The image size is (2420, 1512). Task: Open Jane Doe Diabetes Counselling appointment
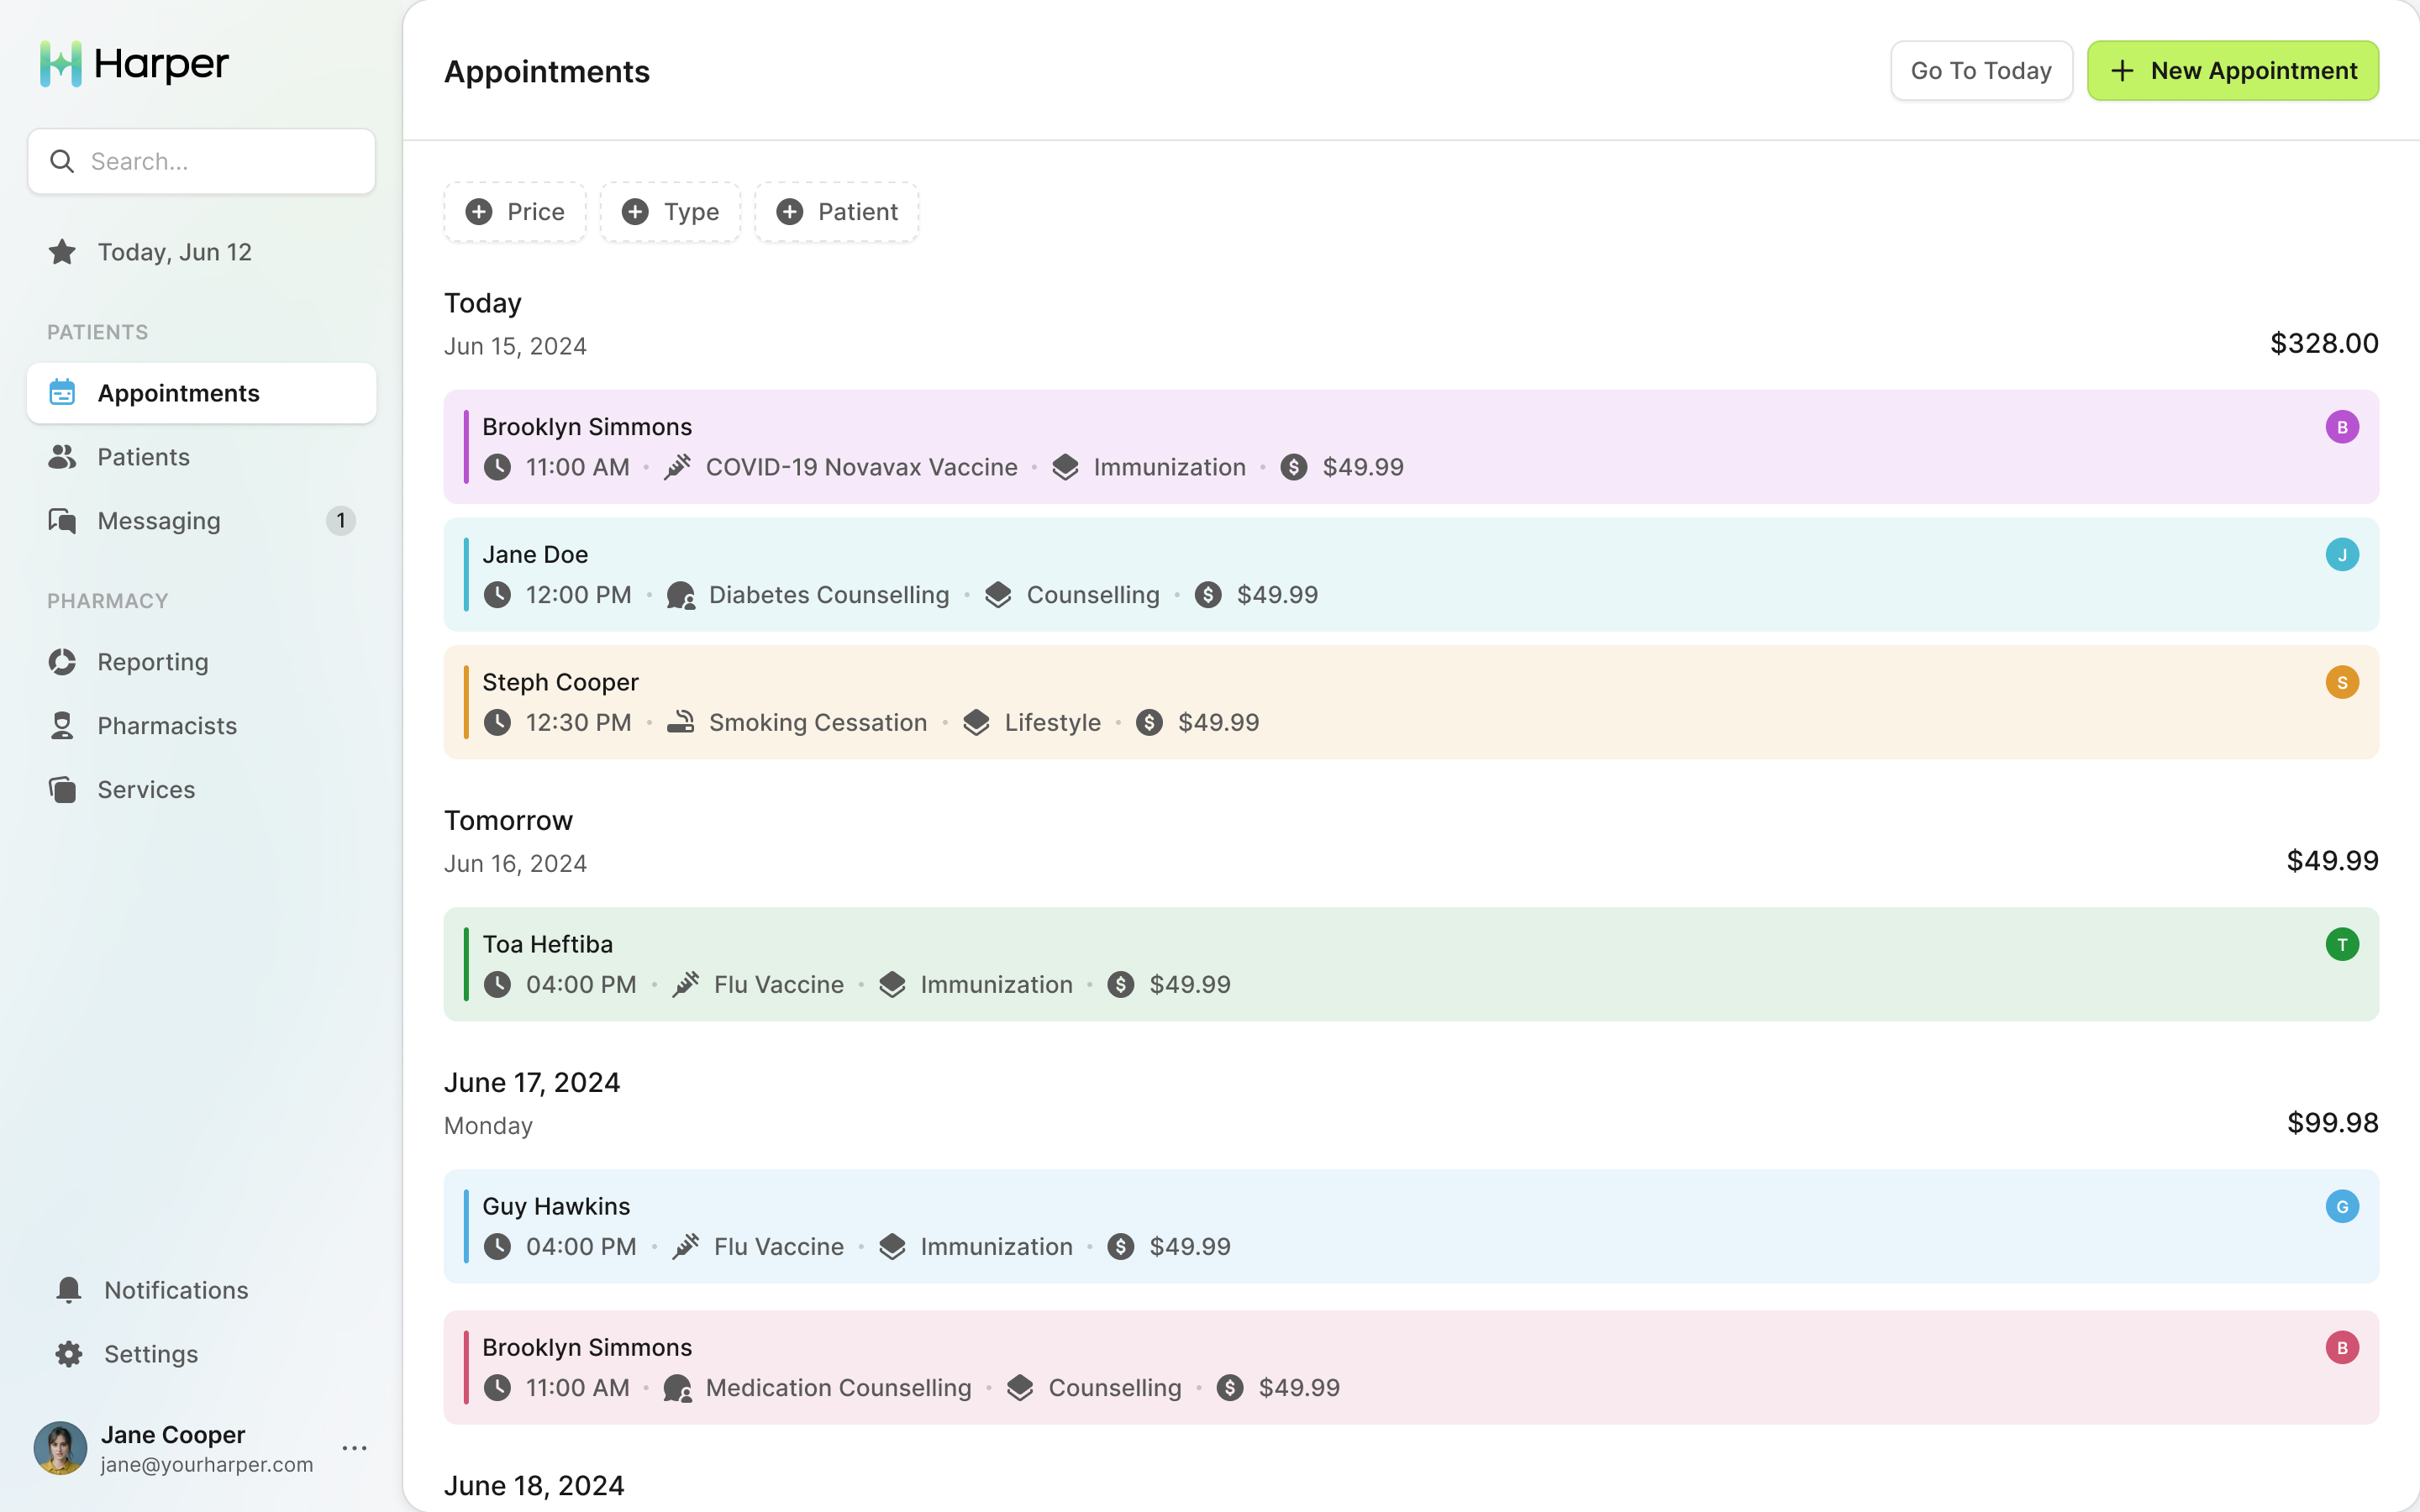[x=1411, y=574]
